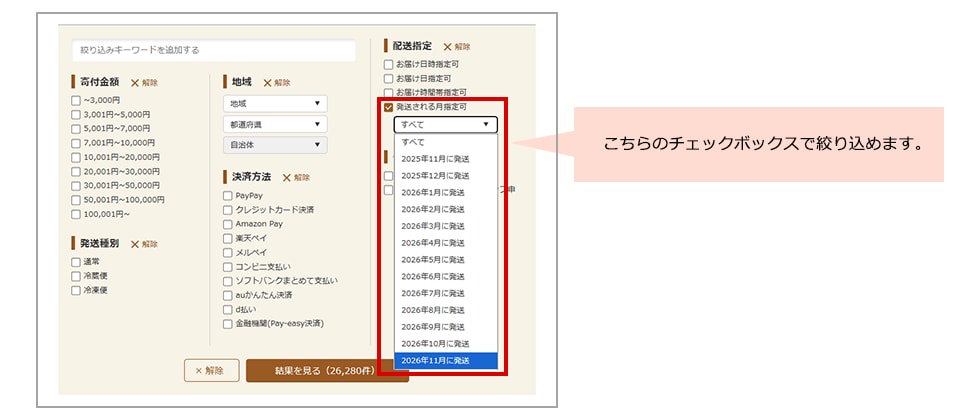Pick 2026年5月に発送 option
The height and width of the screenshot is (420, 980).
coord(446,260)
